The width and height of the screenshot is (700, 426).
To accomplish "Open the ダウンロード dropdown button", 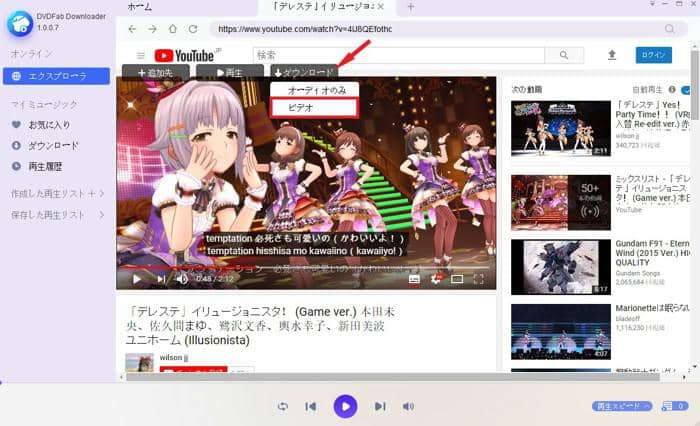I will coord(304,72).
